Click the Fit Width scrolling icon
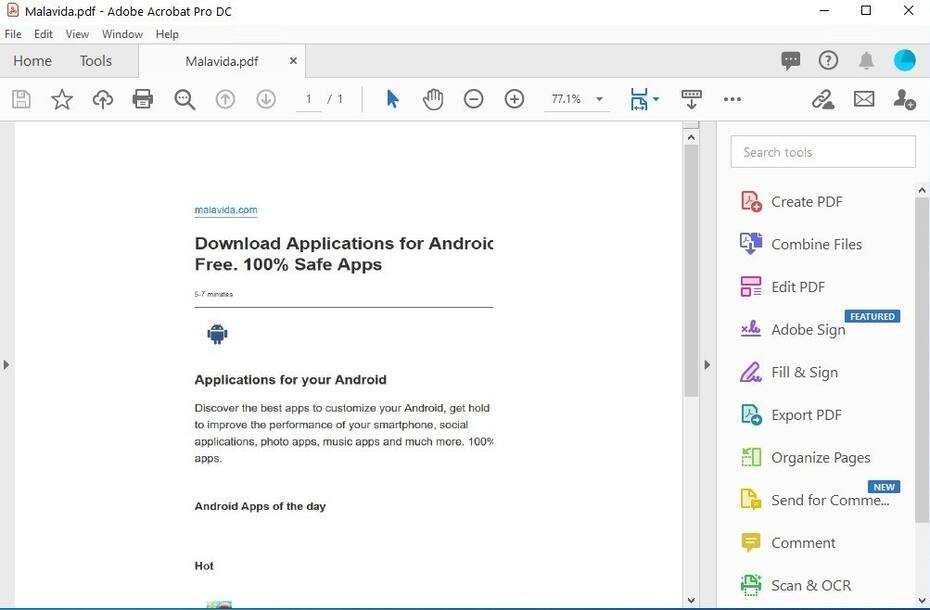 click(x=639, y=99)
